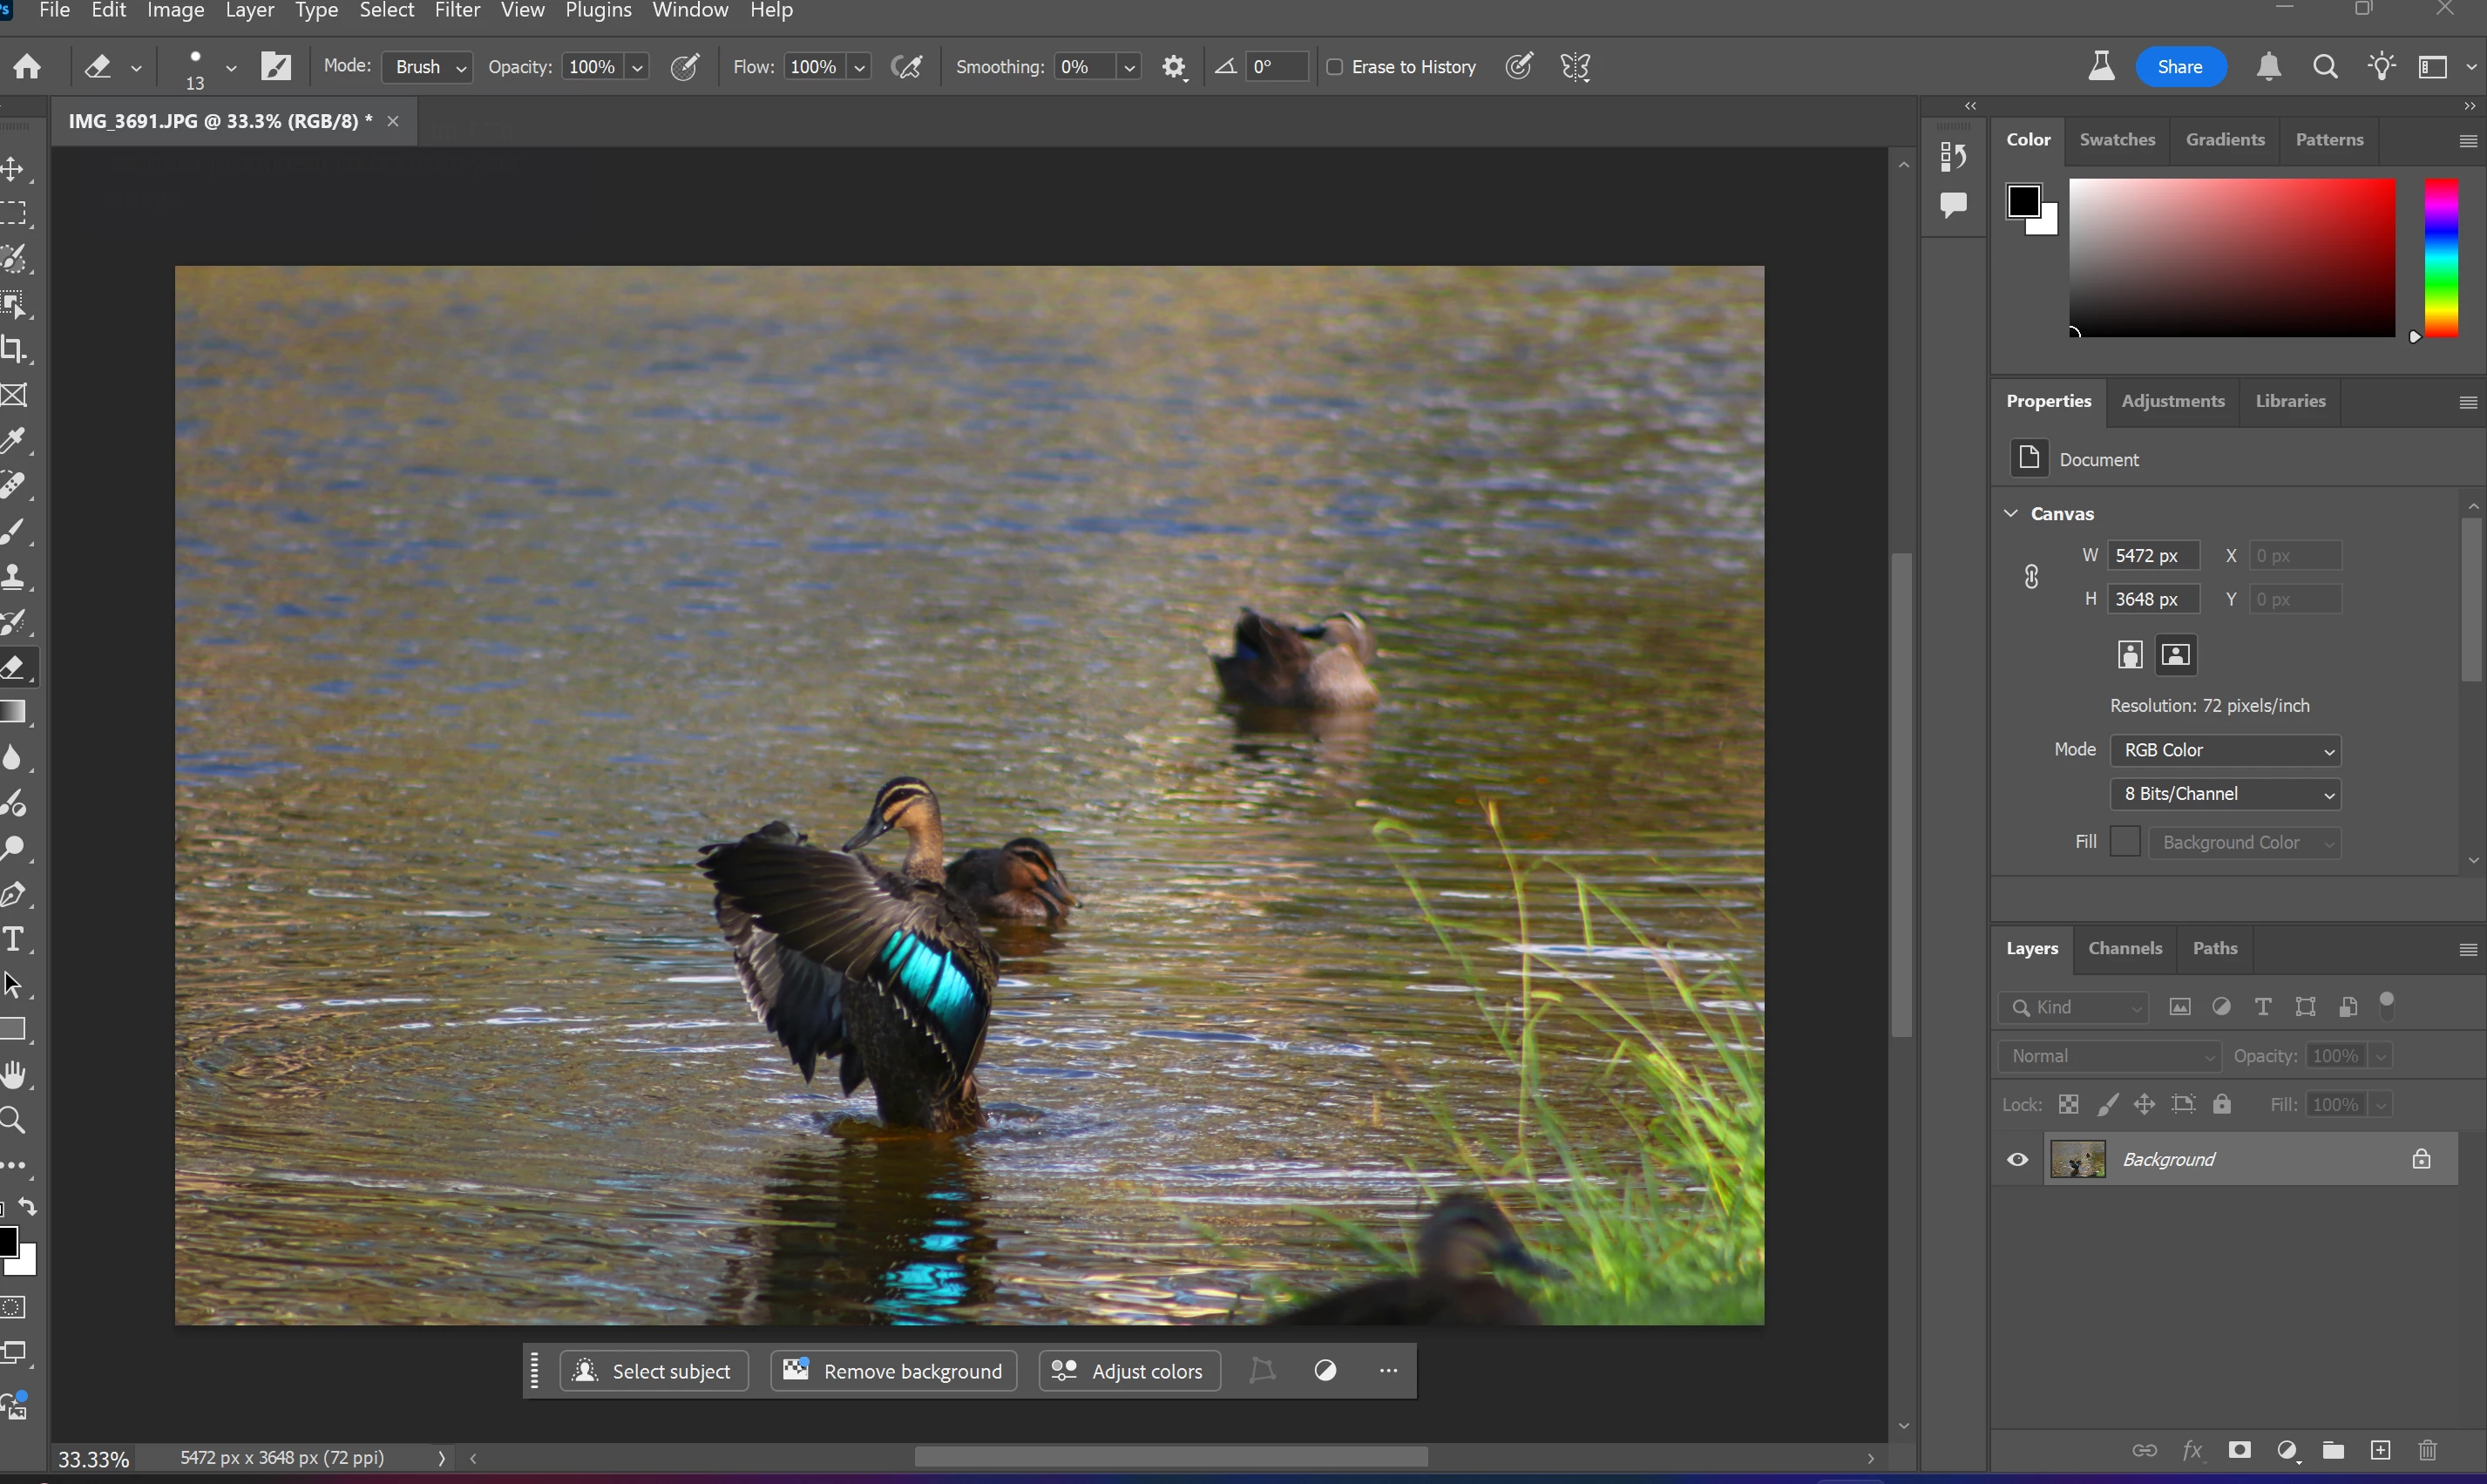Image resolution: width=2487 pixels, height=1484 pixels.
Task: Select the Type tool
Action: click(x=14, y=939)
